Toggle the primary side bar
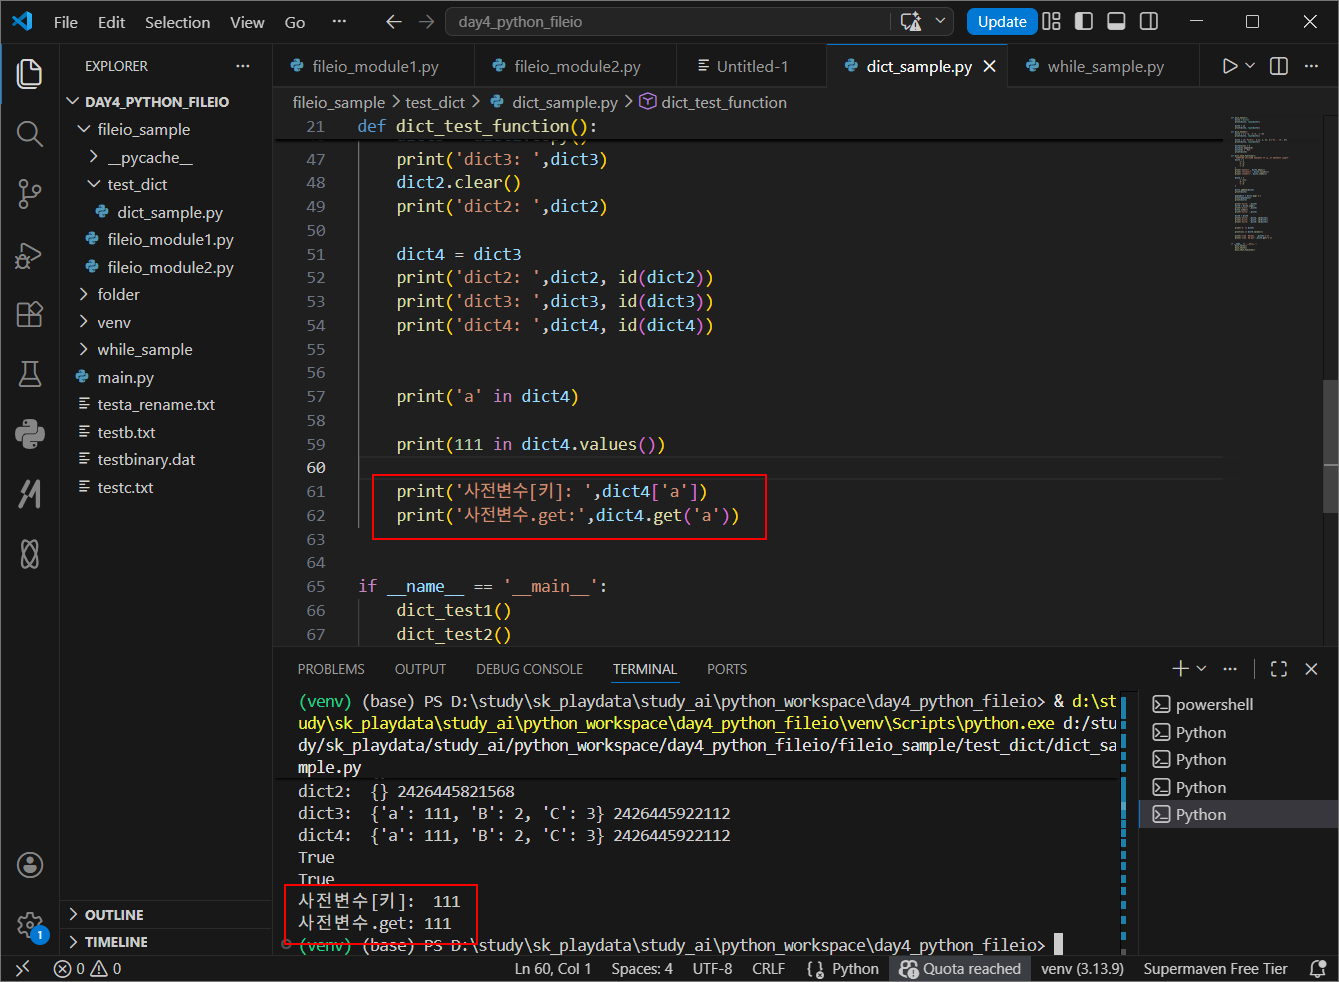The height and width of the screenshot is (982, 1339). tap(1084, 21)
